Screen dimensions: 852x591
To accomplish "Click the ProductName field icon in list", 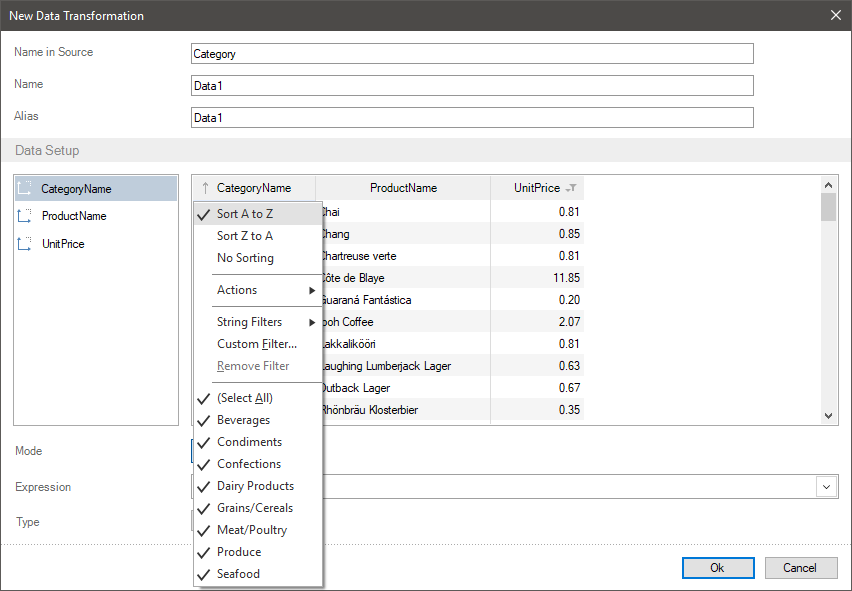I will click(x=25, y=216).
